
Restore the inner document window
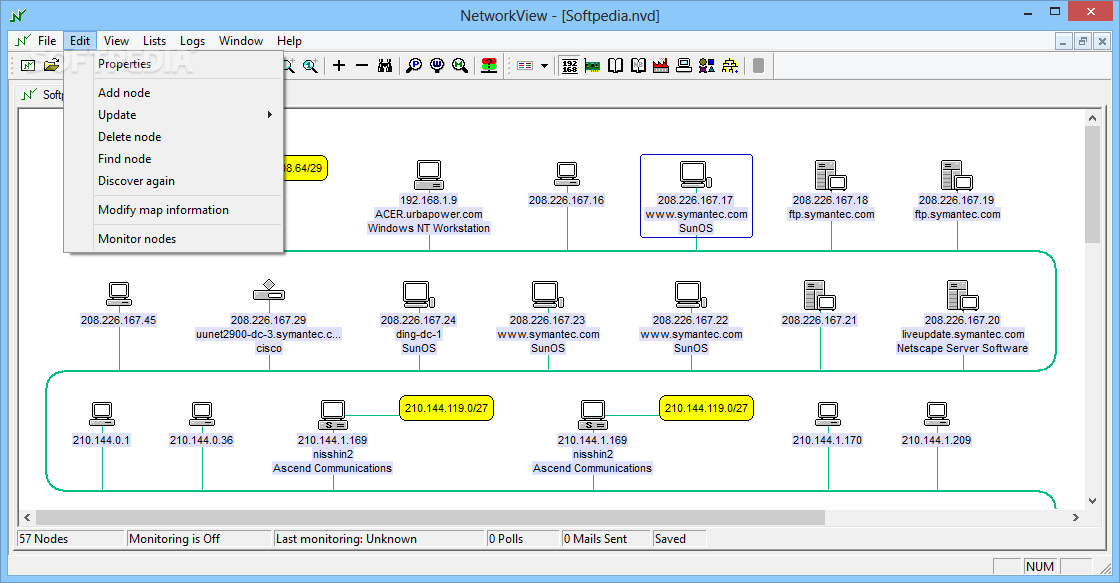tap(1083, 41)
